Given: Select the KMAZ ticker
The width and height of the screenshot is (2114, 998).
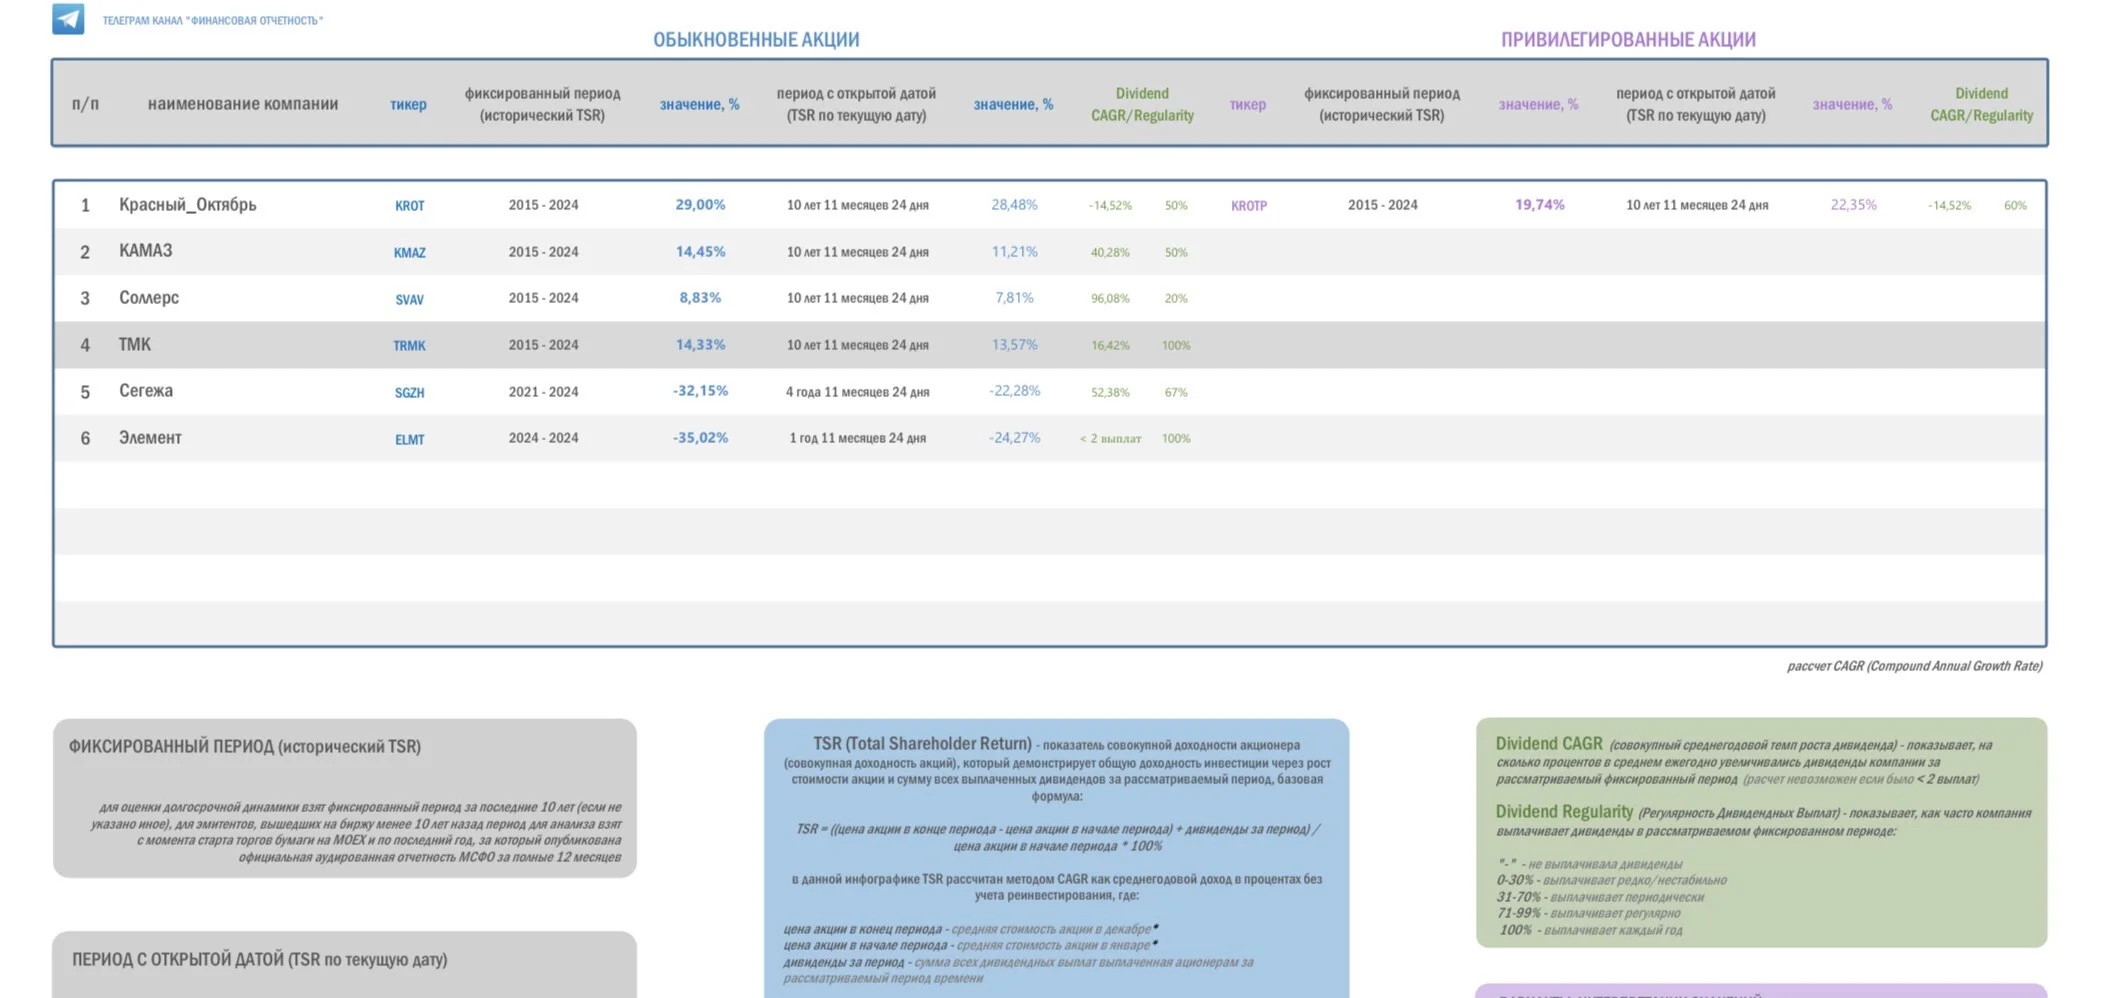Looking at the screenshot, I should coord(409,253).
